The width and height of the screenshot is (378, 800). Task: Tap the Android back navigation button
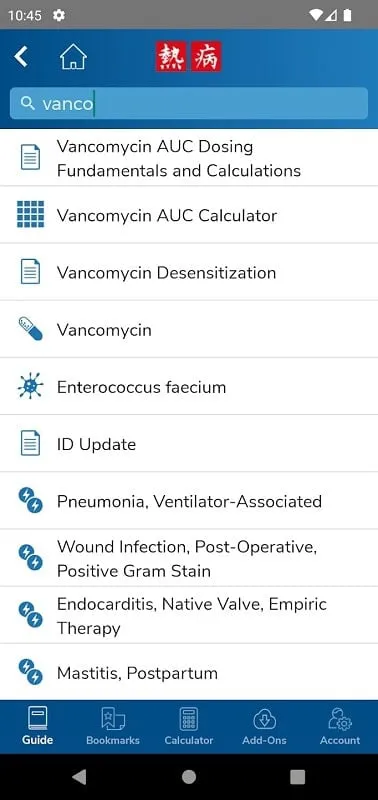click(x=79, y=777)
